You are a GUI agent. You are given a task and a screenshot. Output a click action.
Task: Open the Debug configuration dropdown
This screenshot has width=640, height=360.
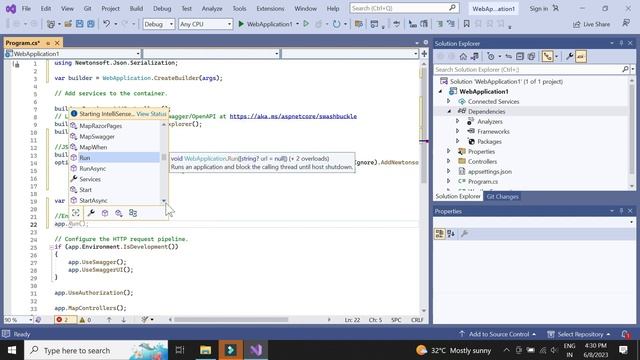[x=158, y=24]
